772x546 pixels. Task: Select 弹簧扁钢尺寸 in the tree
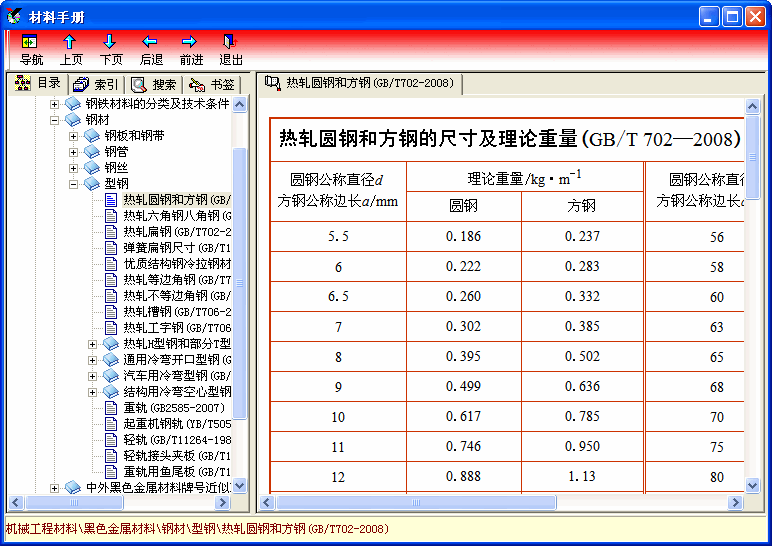click(176, 248)
